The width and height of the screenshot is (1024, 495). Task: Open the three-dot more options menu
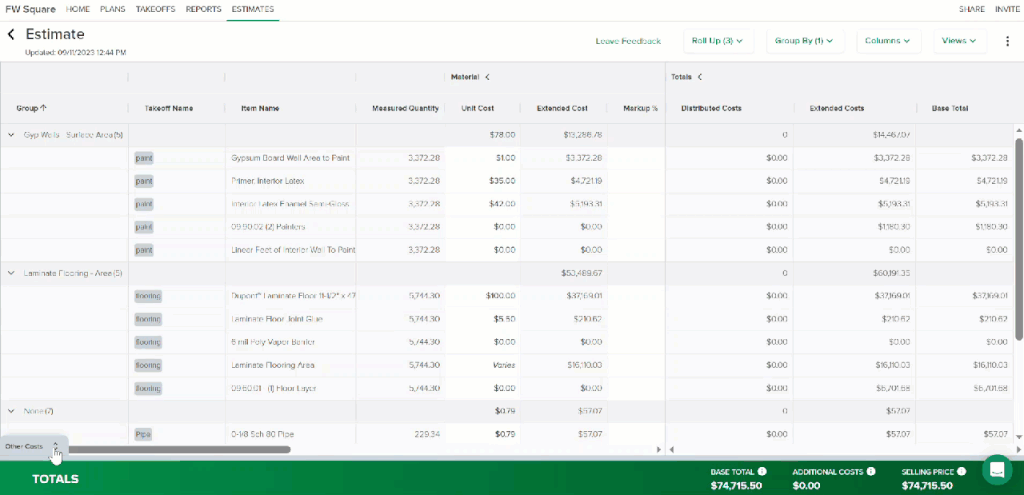point(1007,41)
